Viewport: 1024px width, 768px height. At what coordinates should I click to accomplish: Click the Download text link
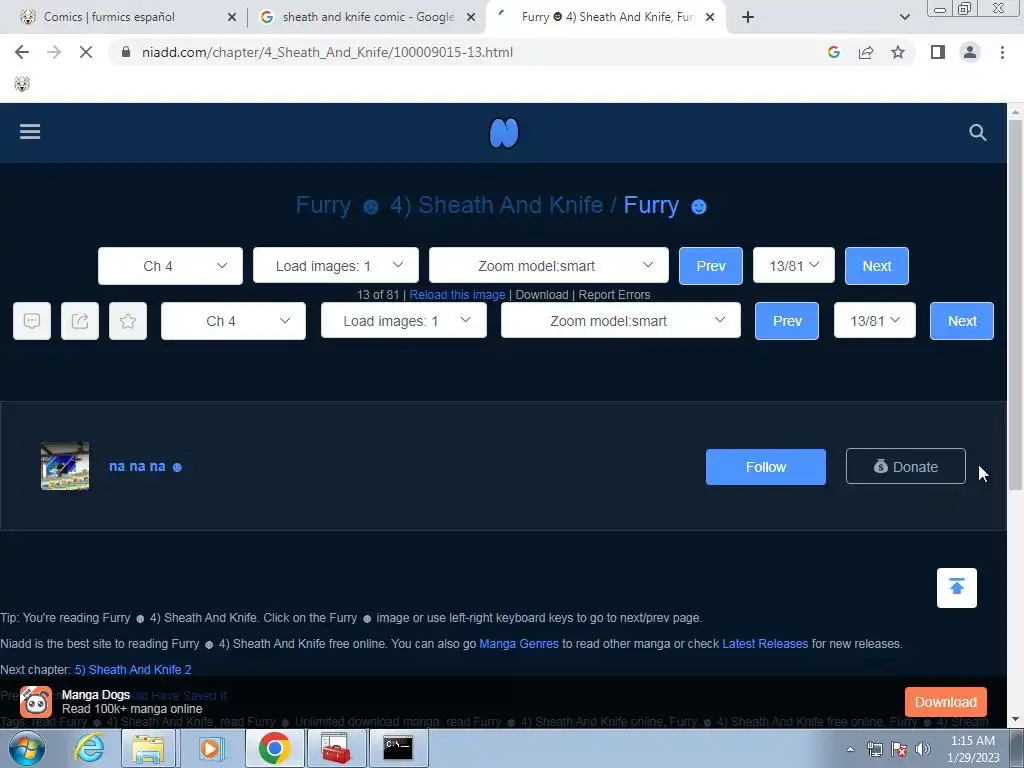[542, 295]
